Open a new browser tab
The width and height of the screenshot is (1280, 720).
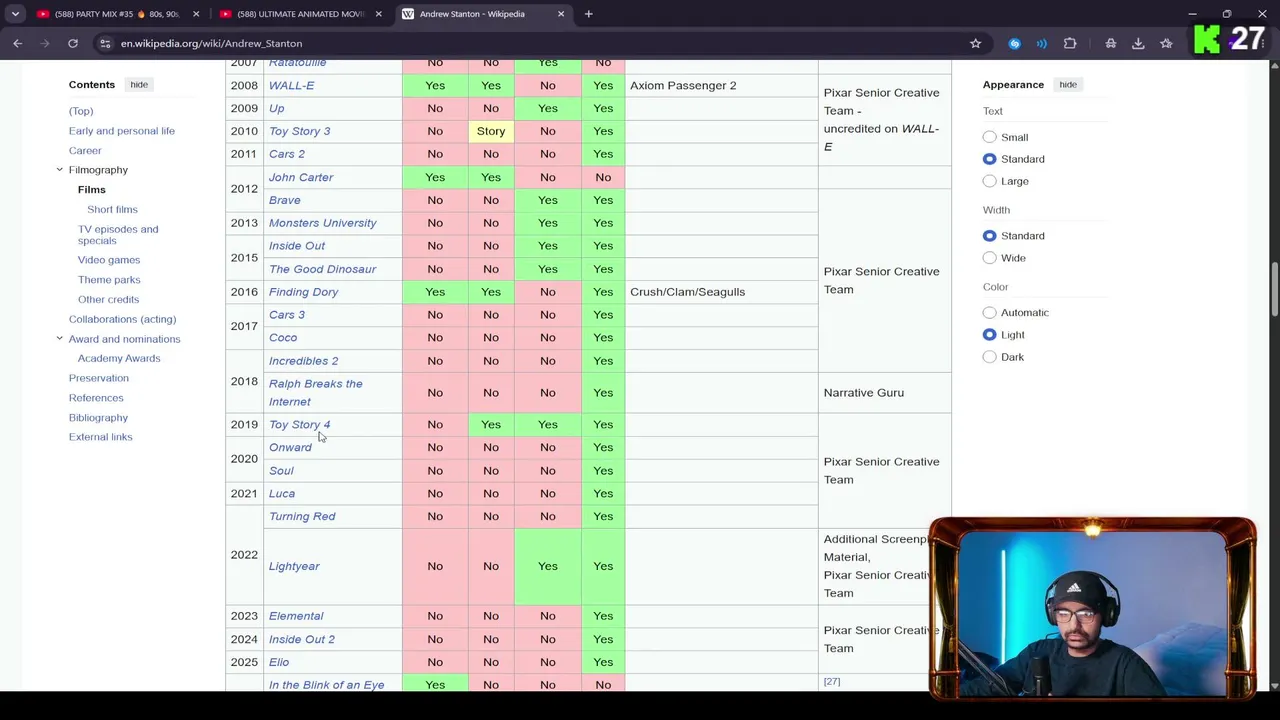click(x=588, y=14)
